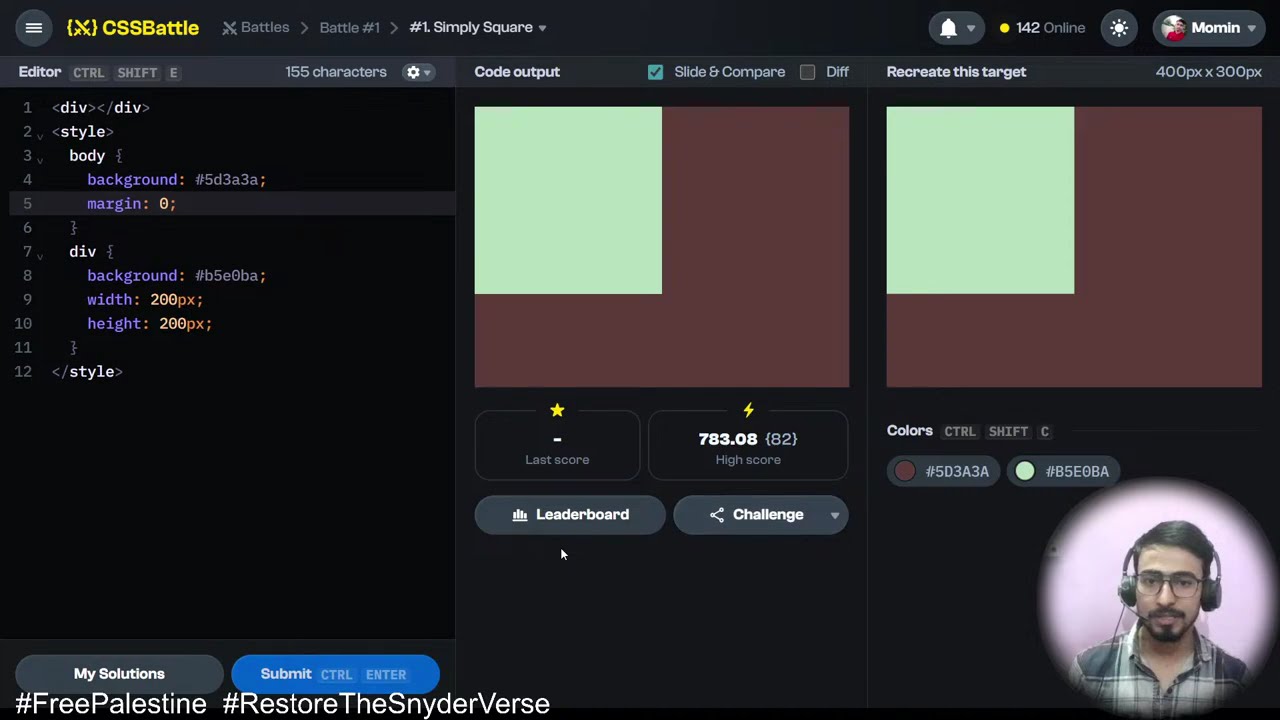Toggle Slide & Compare checkbox

coord(655,72)
